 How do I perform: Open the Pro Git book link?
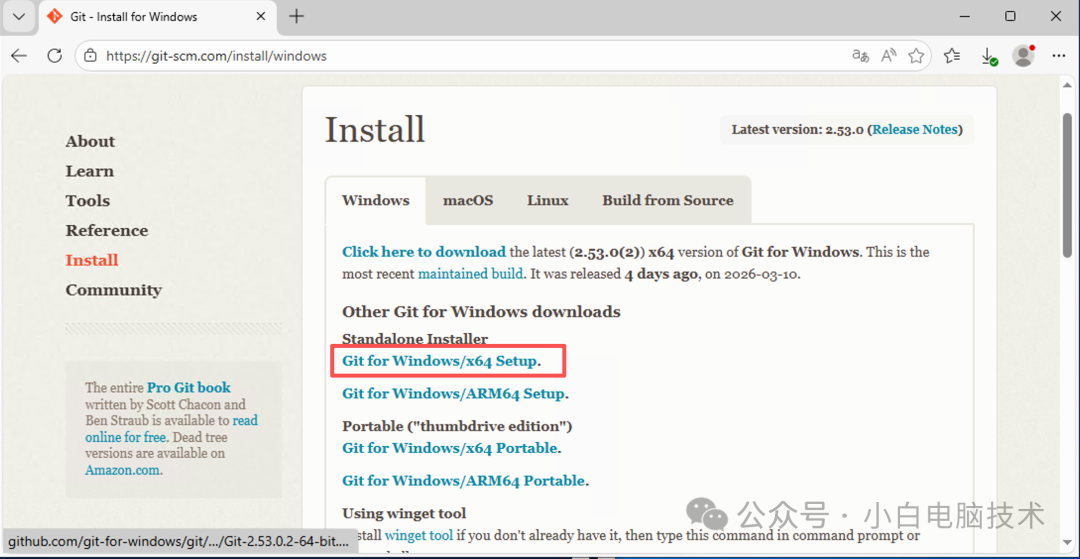(x=189, y=388)
